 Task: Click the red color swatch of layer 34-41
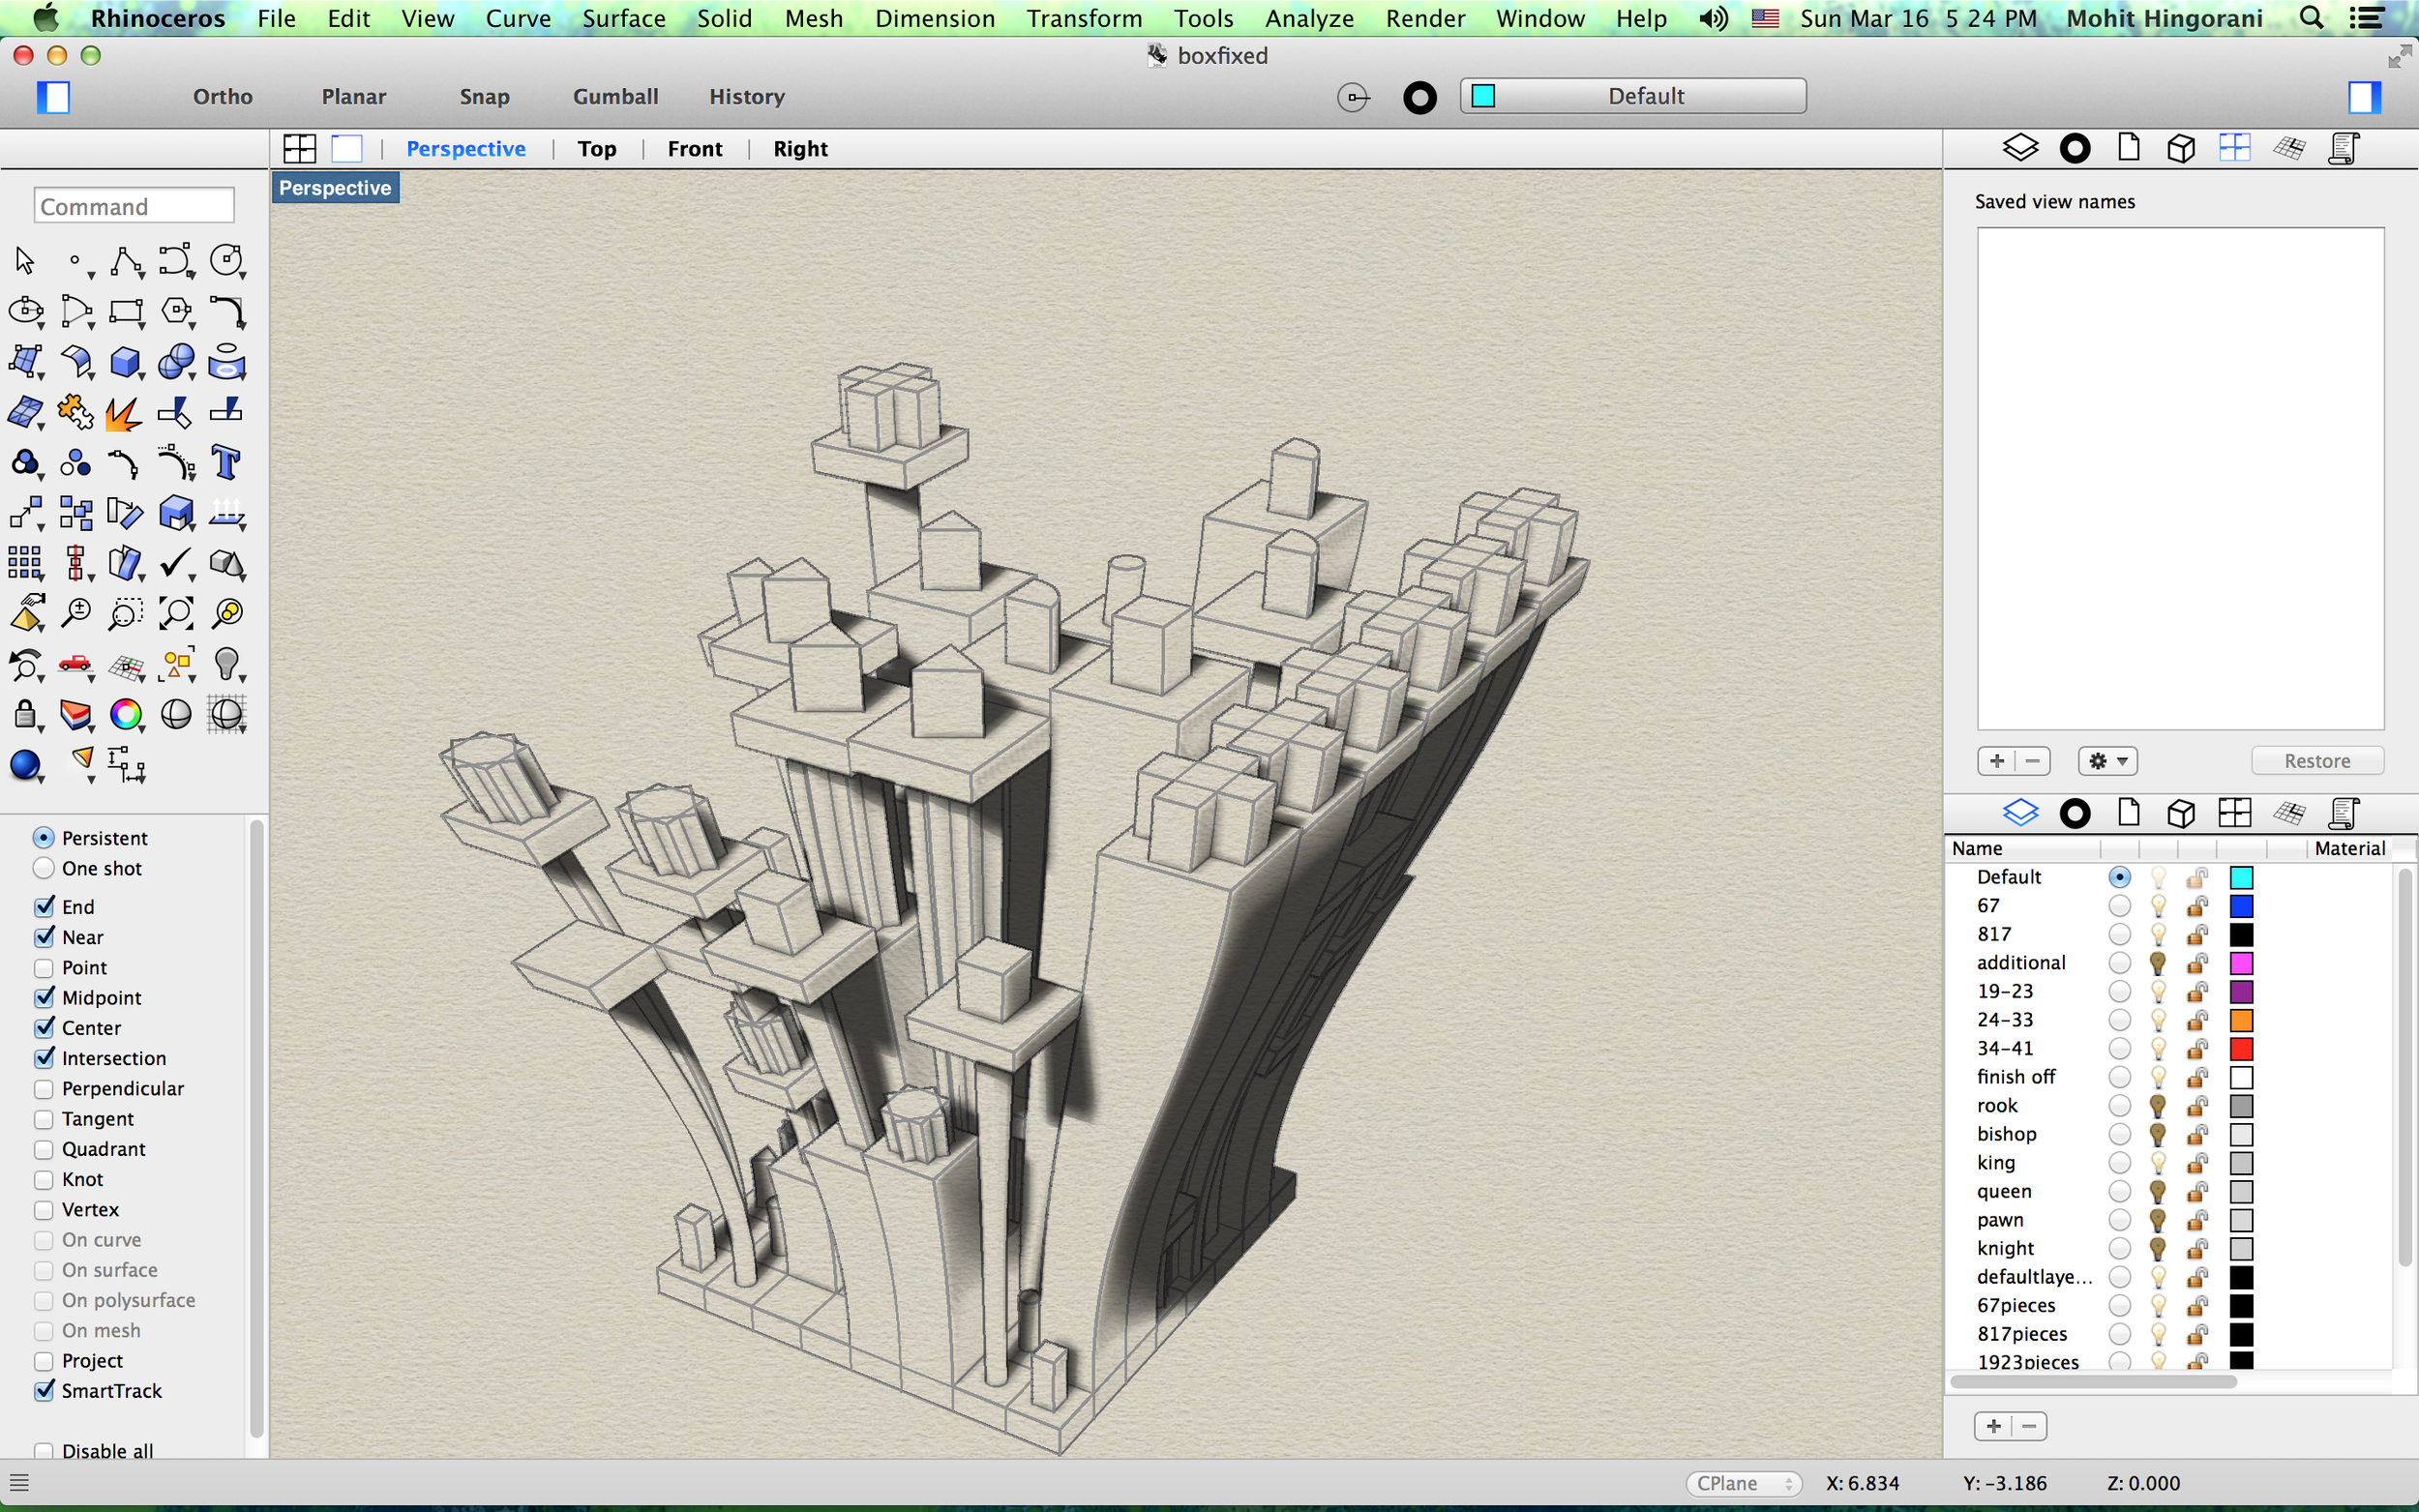[2241, 1049]
